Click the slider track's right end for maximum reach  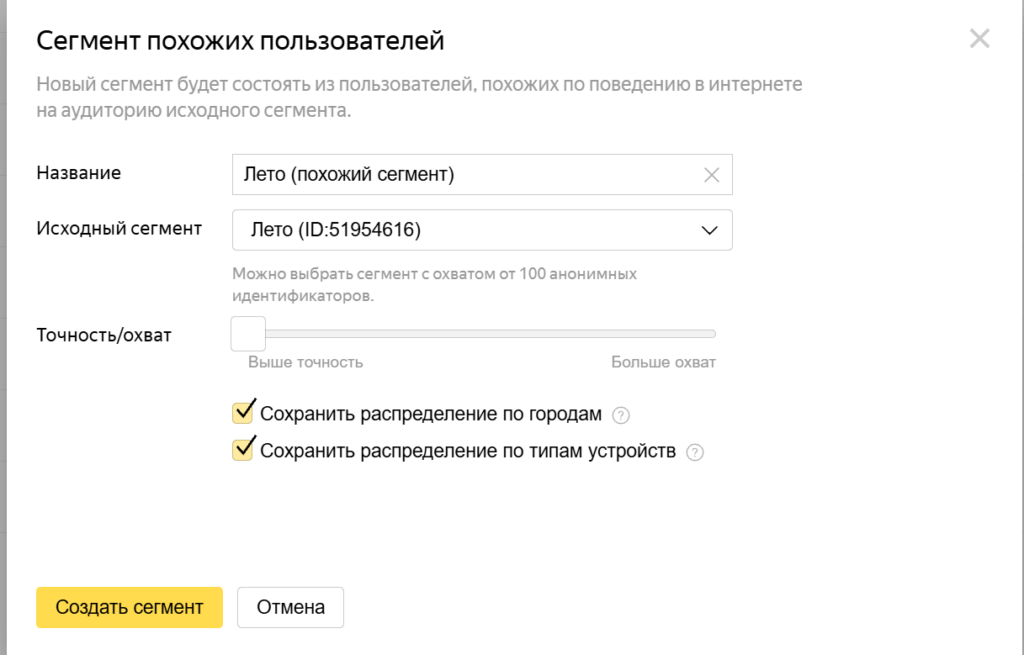point(712,334)
